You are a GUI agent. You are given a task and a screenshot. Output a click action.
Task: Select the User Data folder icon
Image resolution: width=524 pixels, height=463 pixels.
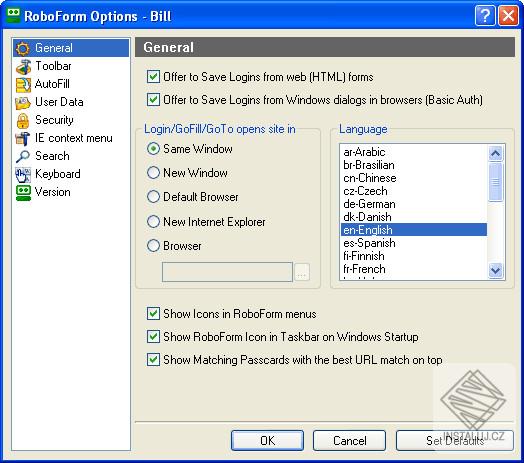[23, 103]
